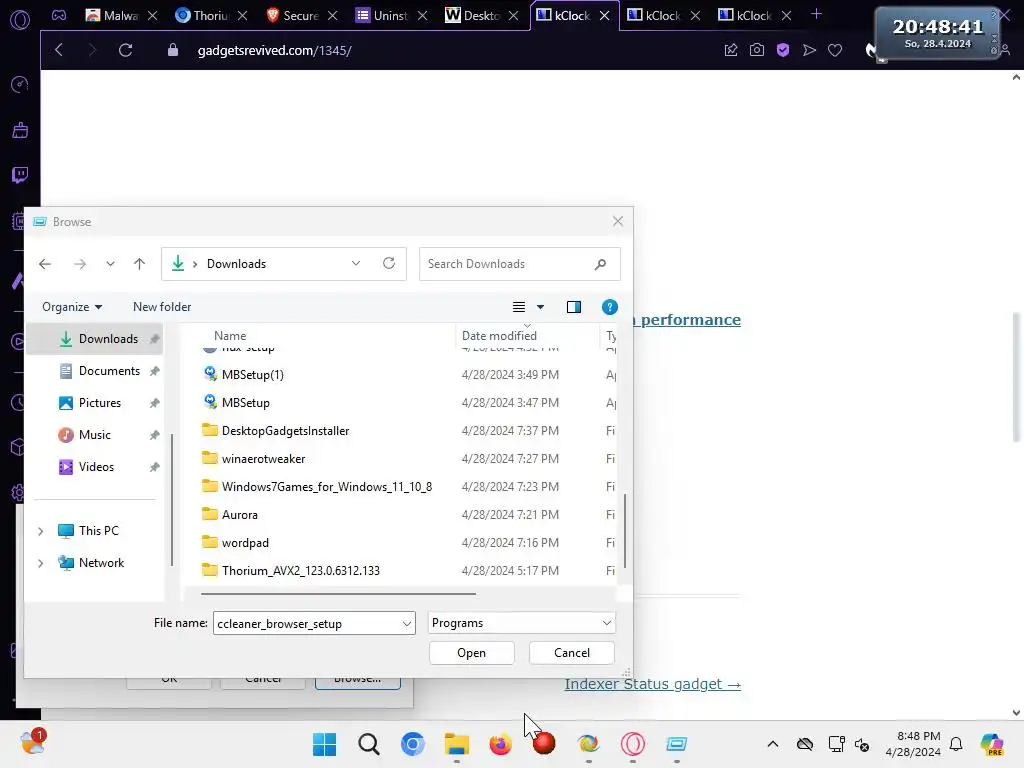Open Twitch in Opera sidebar

tap(20, 175)
